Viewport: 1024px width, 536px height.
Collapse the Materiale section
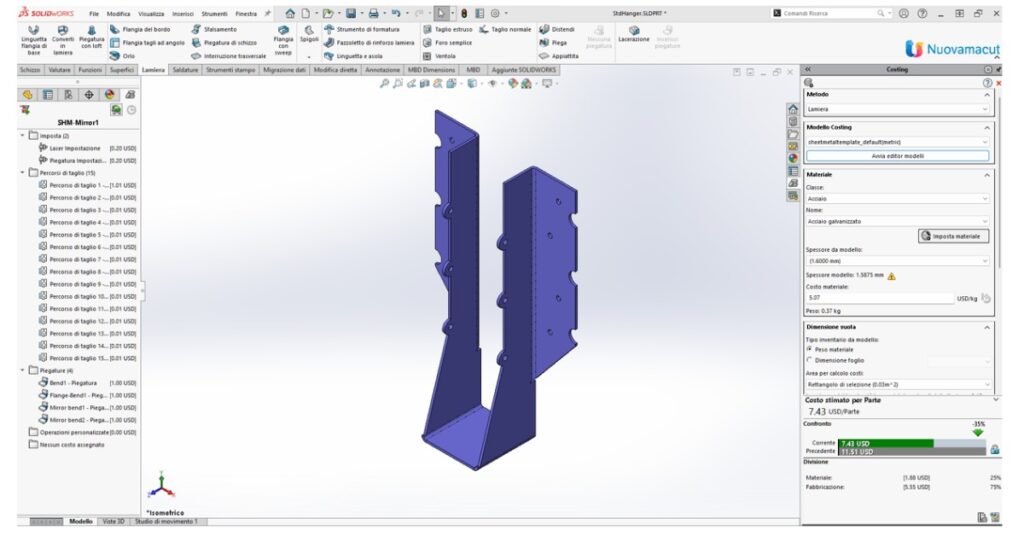point(986,175)
